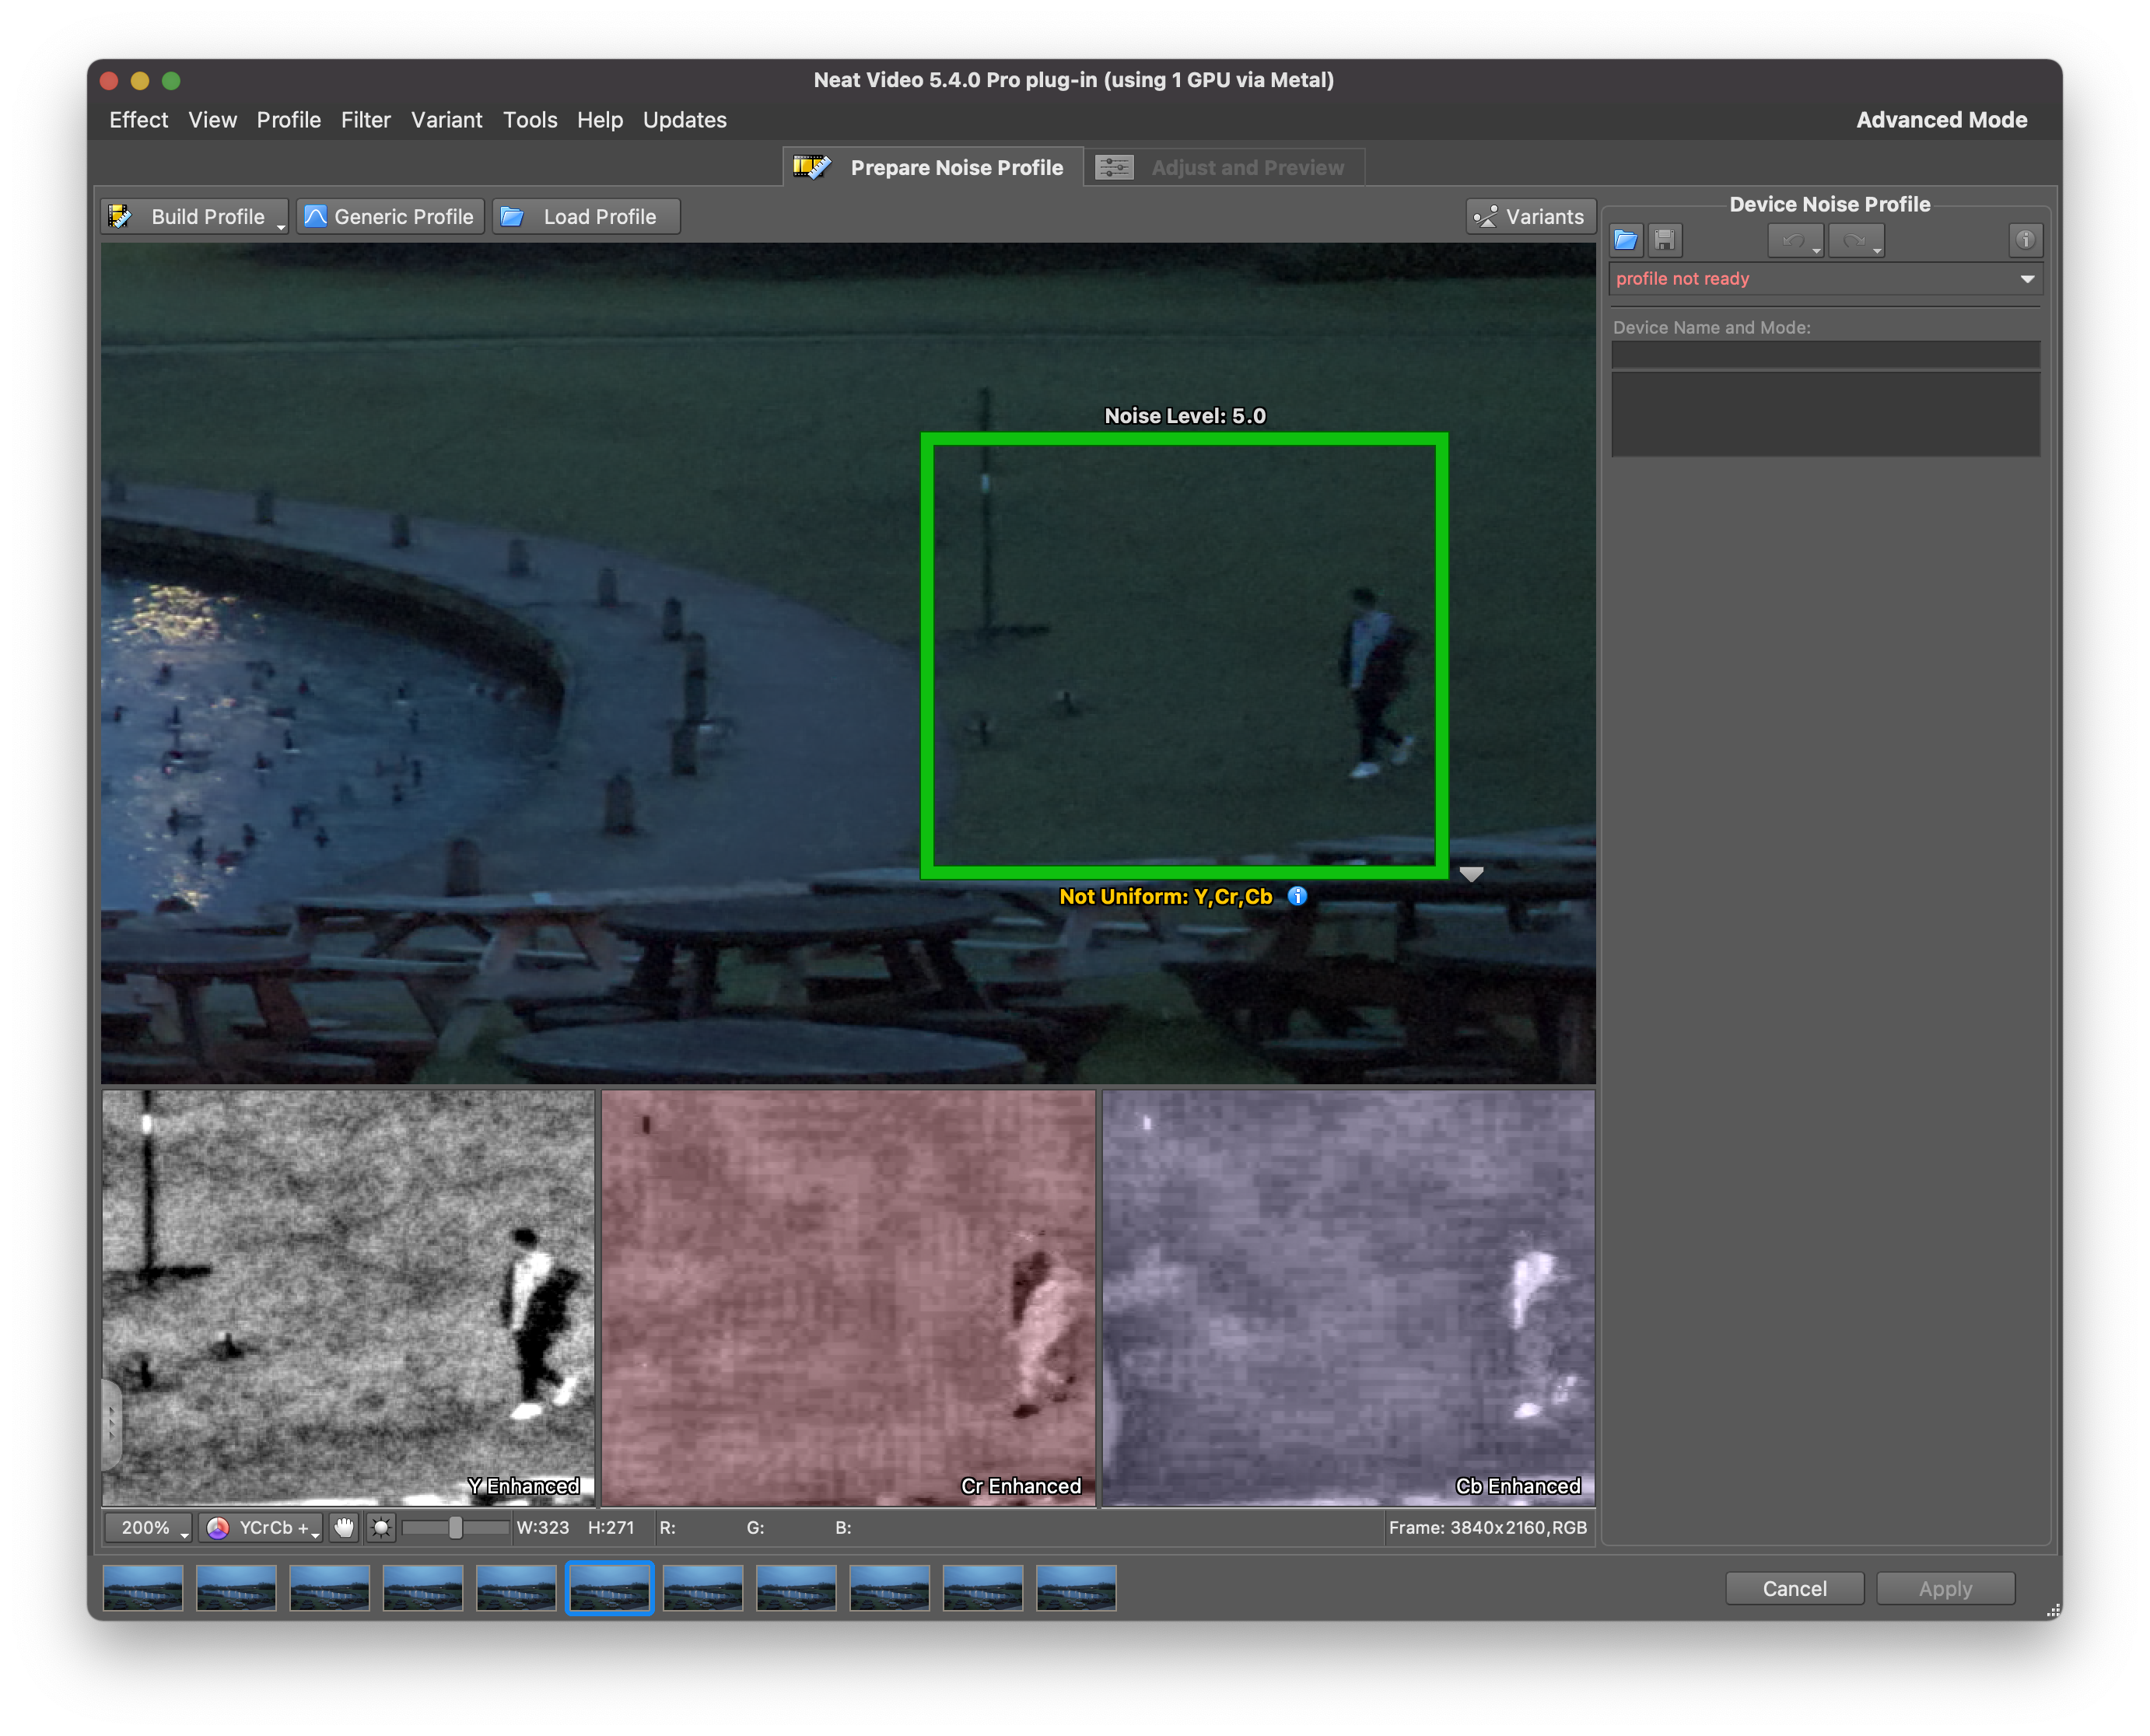Open profile with the blue folder icon
Screen dimensions: 2150x1736
[x=1625, y=240]
